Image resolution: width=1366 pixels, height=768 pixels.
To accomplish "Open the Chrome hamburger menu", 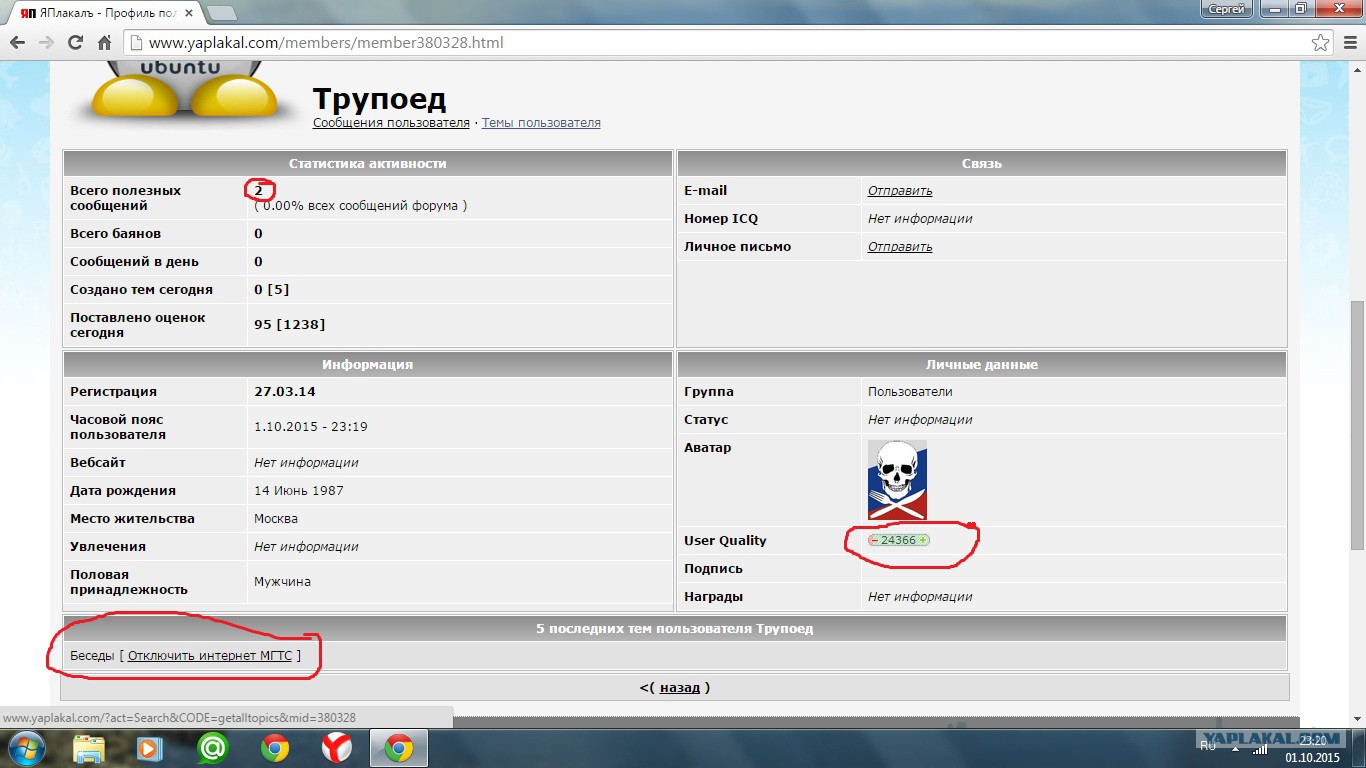I will 1349,43.
